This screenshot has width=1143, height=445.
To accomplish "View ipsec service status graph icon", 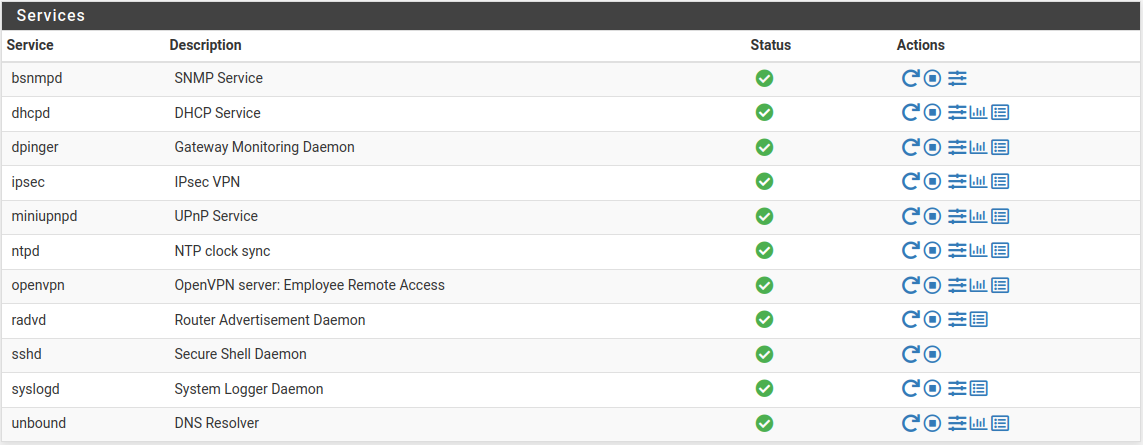I will pos(978,182).
